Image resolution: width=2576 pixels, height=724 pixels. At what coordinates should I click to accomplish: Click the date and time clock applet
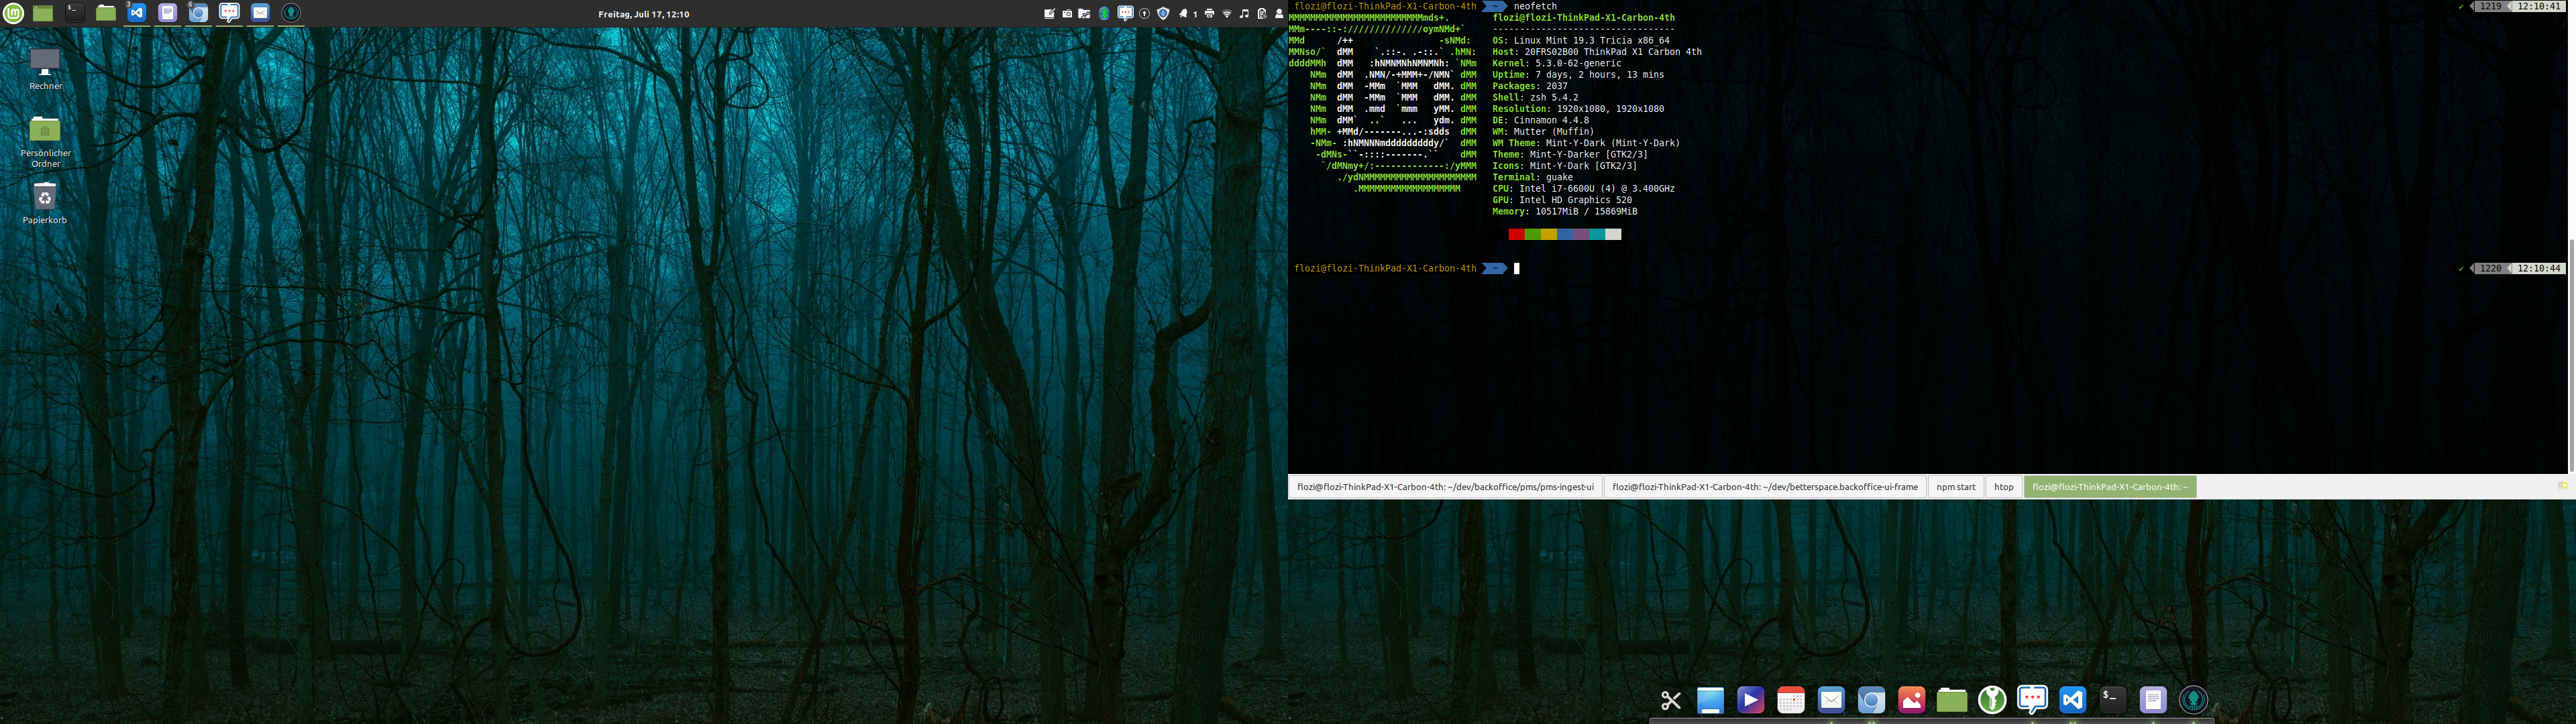pos(643,14)
